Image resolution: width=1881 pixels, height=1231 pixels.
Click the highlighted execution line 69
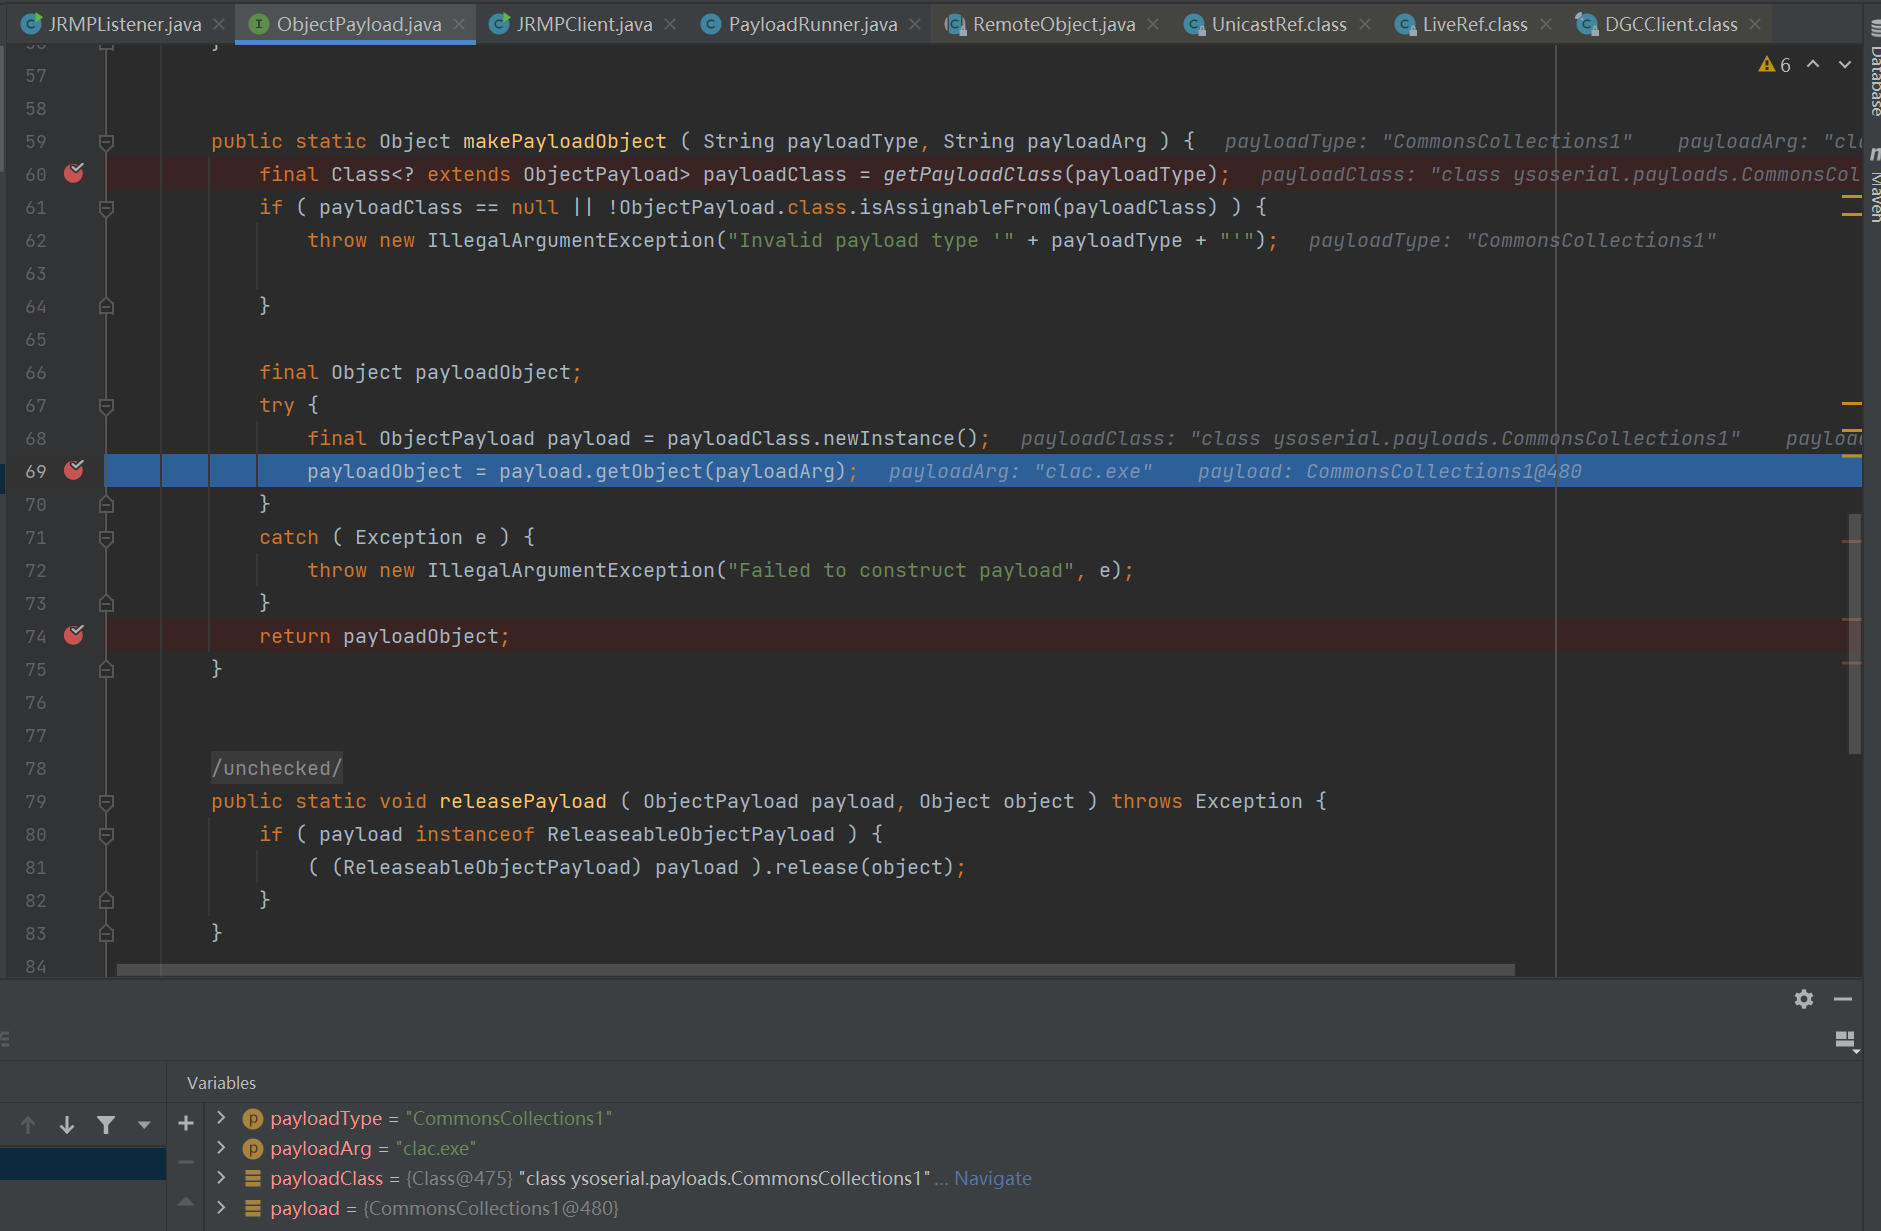point(983,471)
